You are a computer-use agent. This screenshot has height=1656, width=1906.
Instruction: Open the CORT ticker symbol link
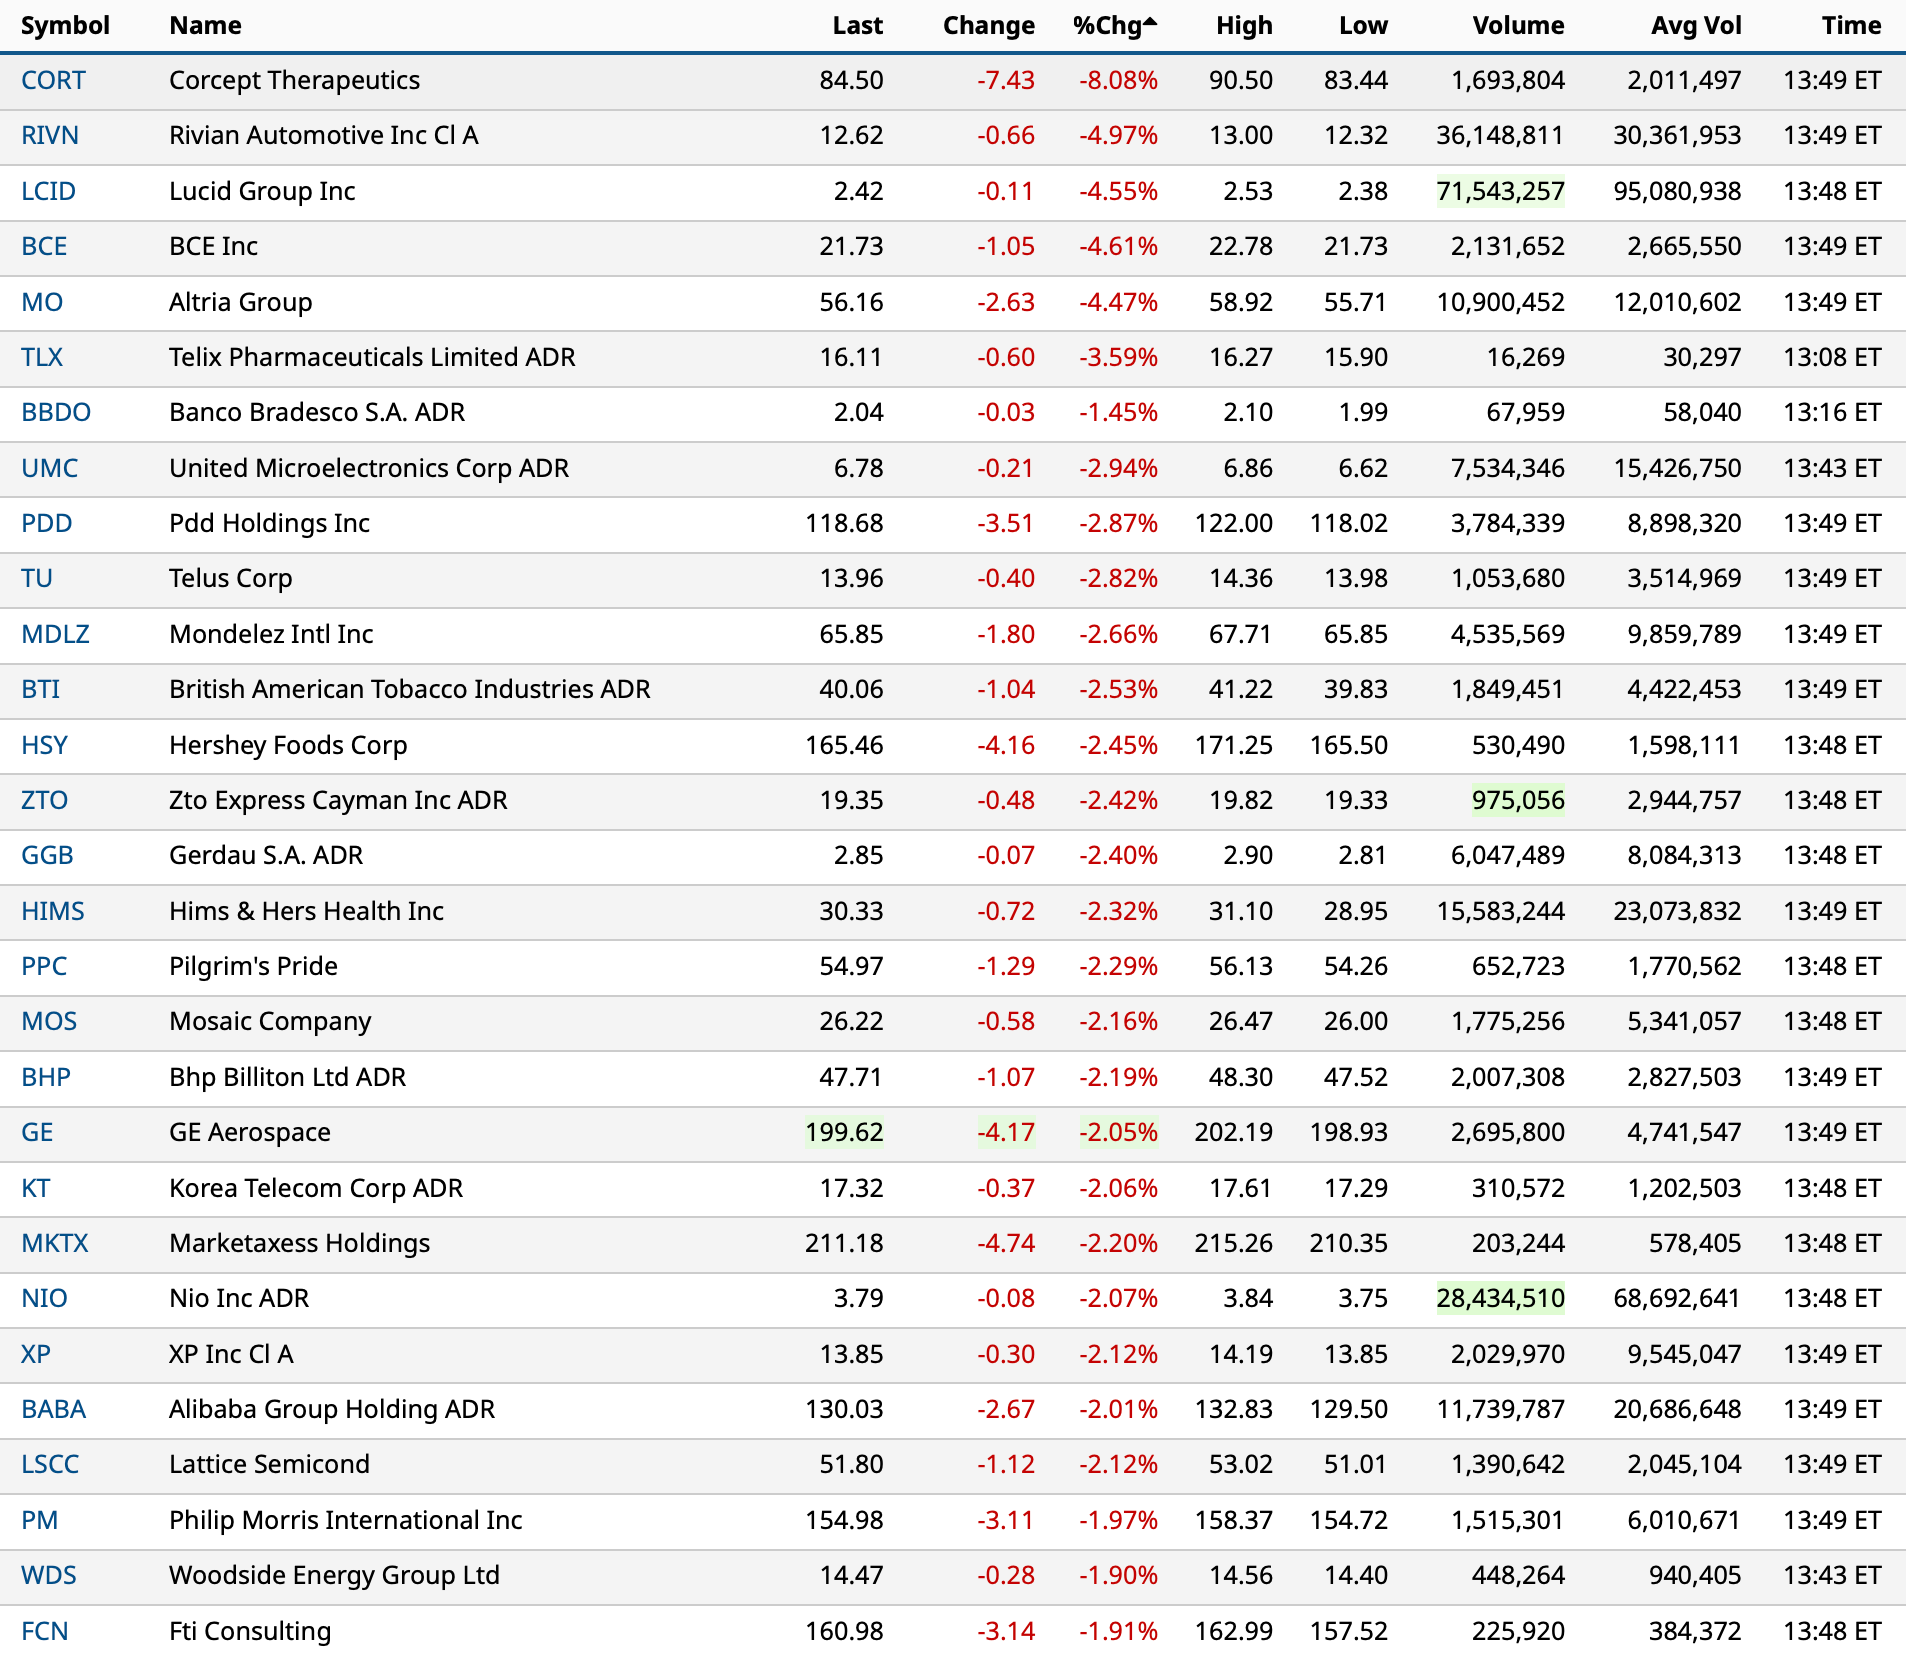tap(53, 81)
